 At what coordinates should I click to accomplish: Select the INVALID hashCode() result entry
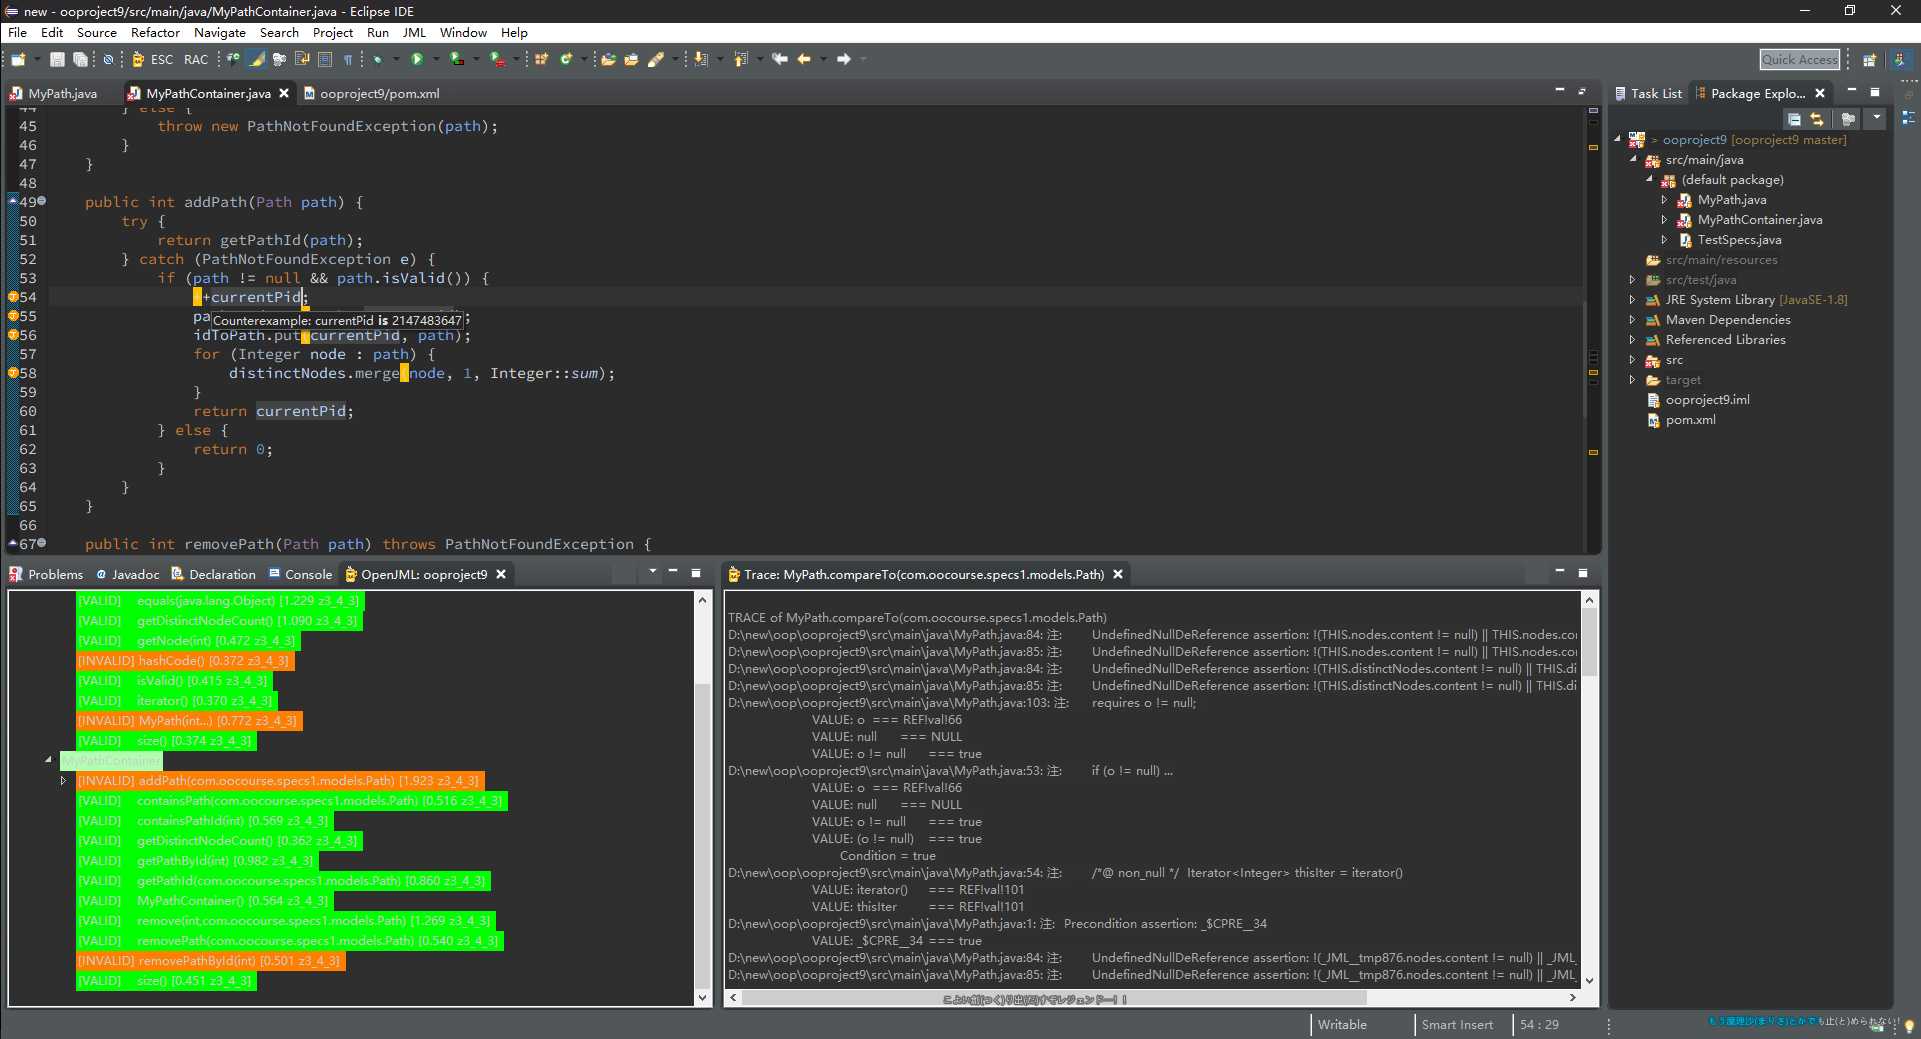(x=185, y=661)
